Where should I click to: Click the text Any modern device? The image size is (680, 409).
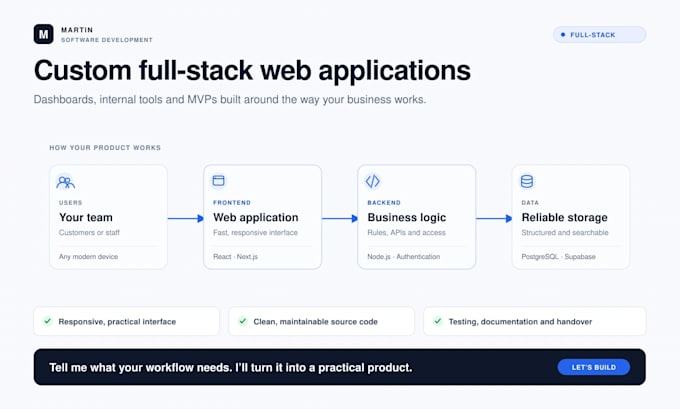point(88,256)
